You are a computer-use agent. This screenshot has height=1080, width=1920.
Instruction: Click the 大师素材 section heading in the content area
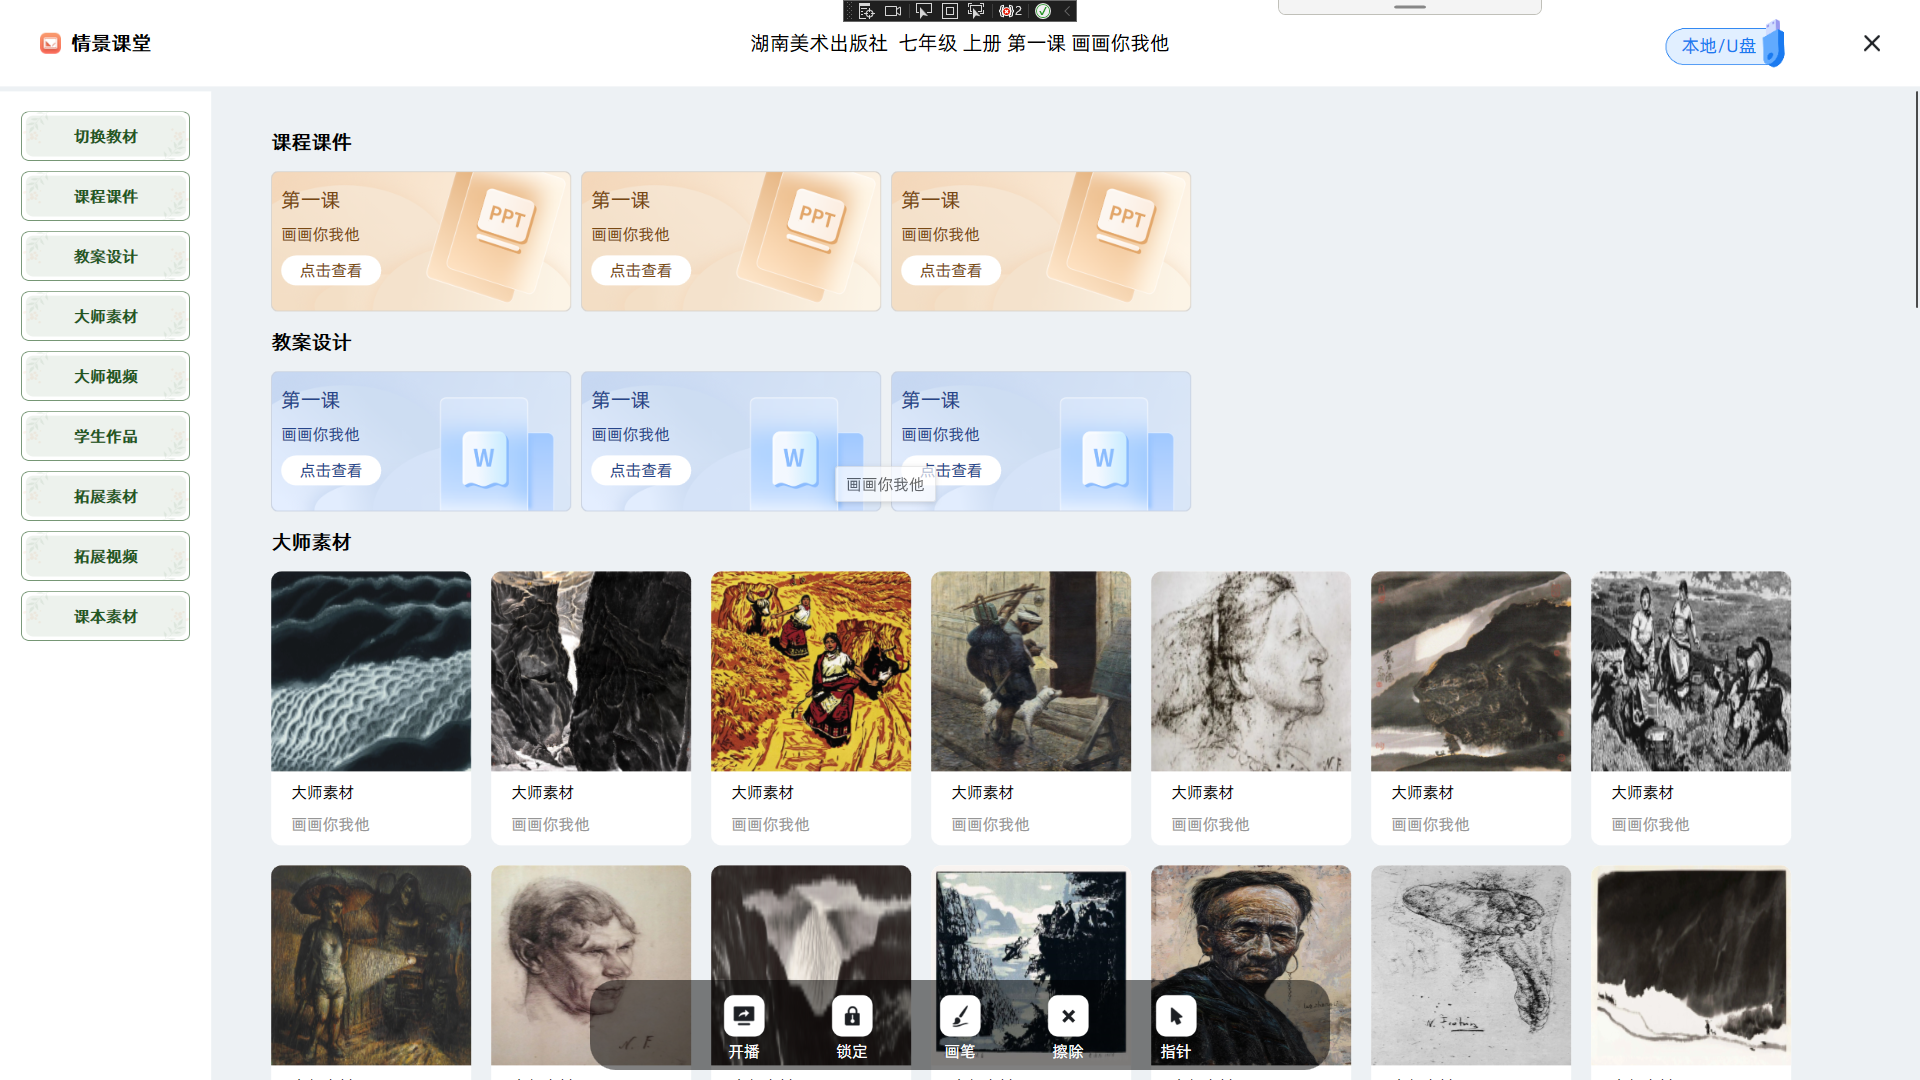click(311, 542)
